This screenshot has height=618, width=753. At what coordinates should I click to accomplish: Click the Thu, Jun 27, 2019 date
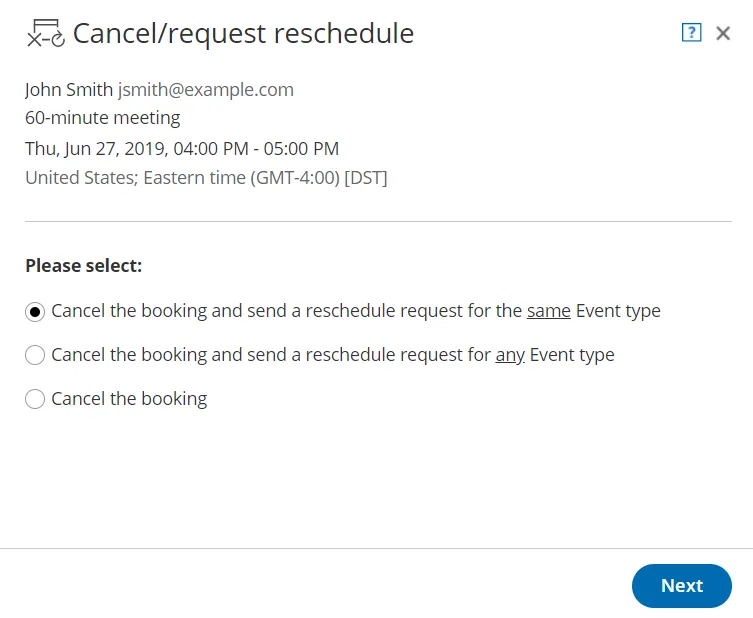96,149
